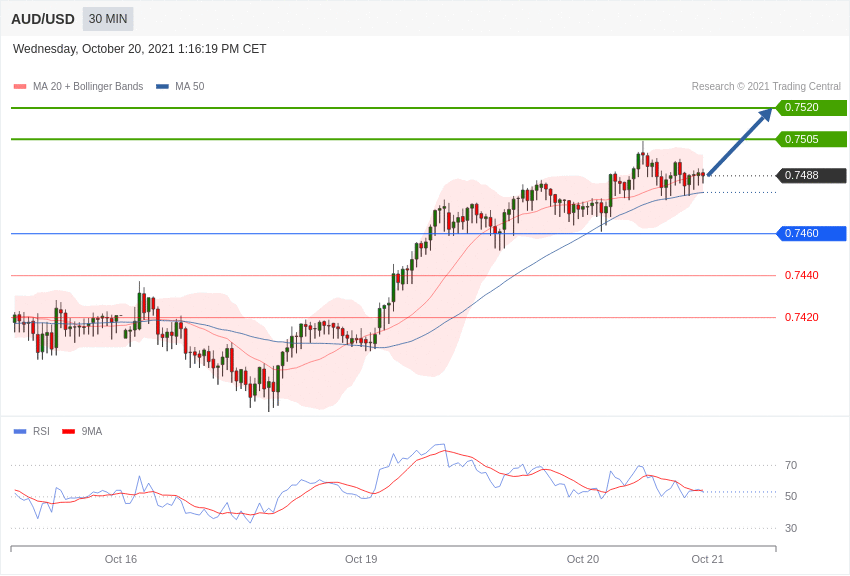This screenshot has height=576, width=850.
Task: Click the Oct 20 date axis label
Action: click(583, 559)
